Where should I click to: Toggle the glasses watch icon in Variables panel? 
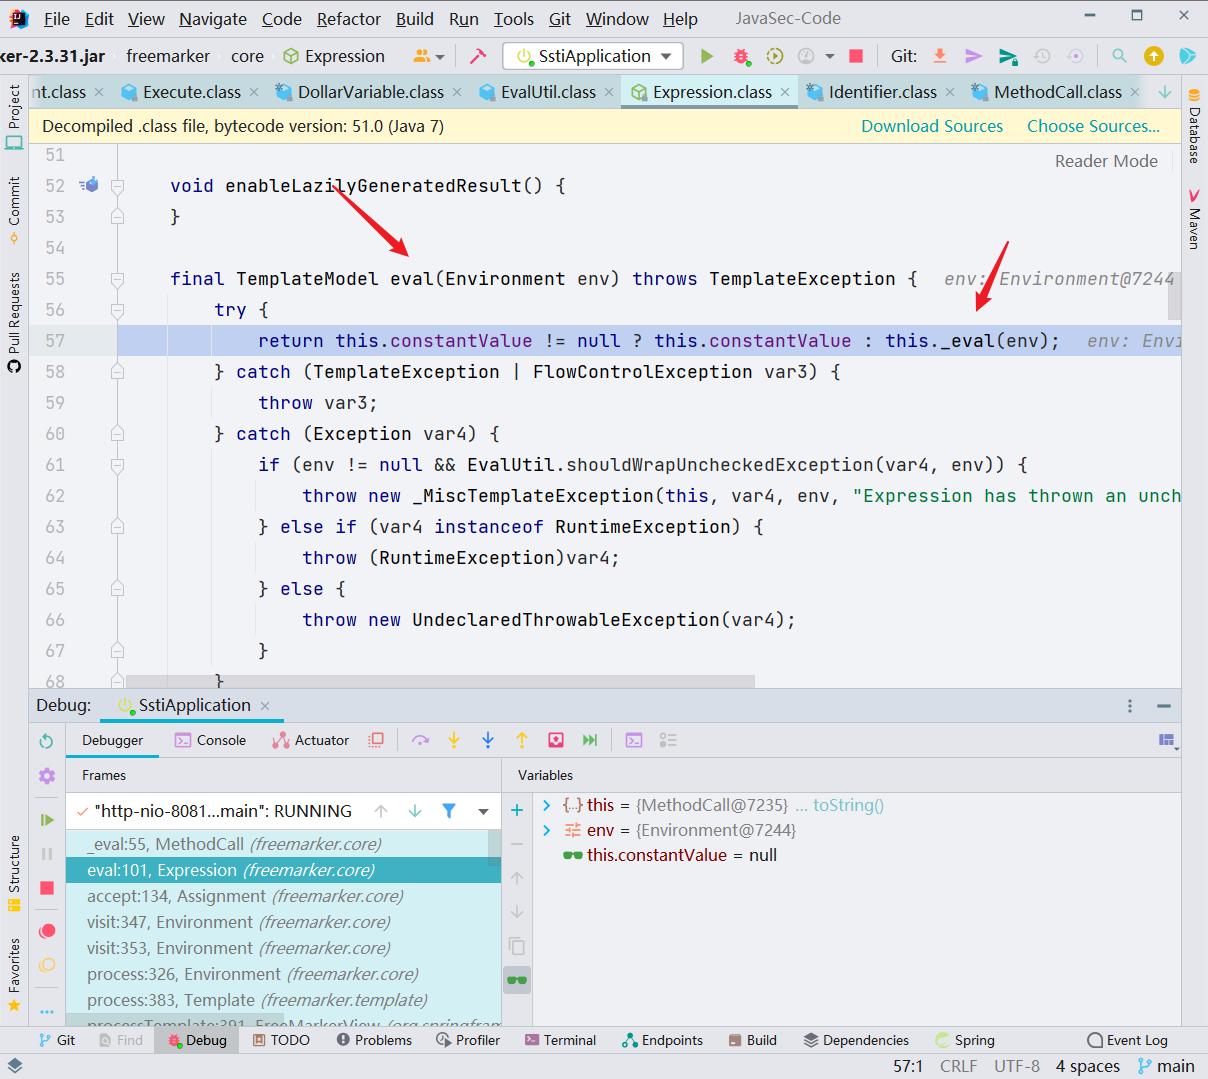pyautogui.click(x=517, y=981)
